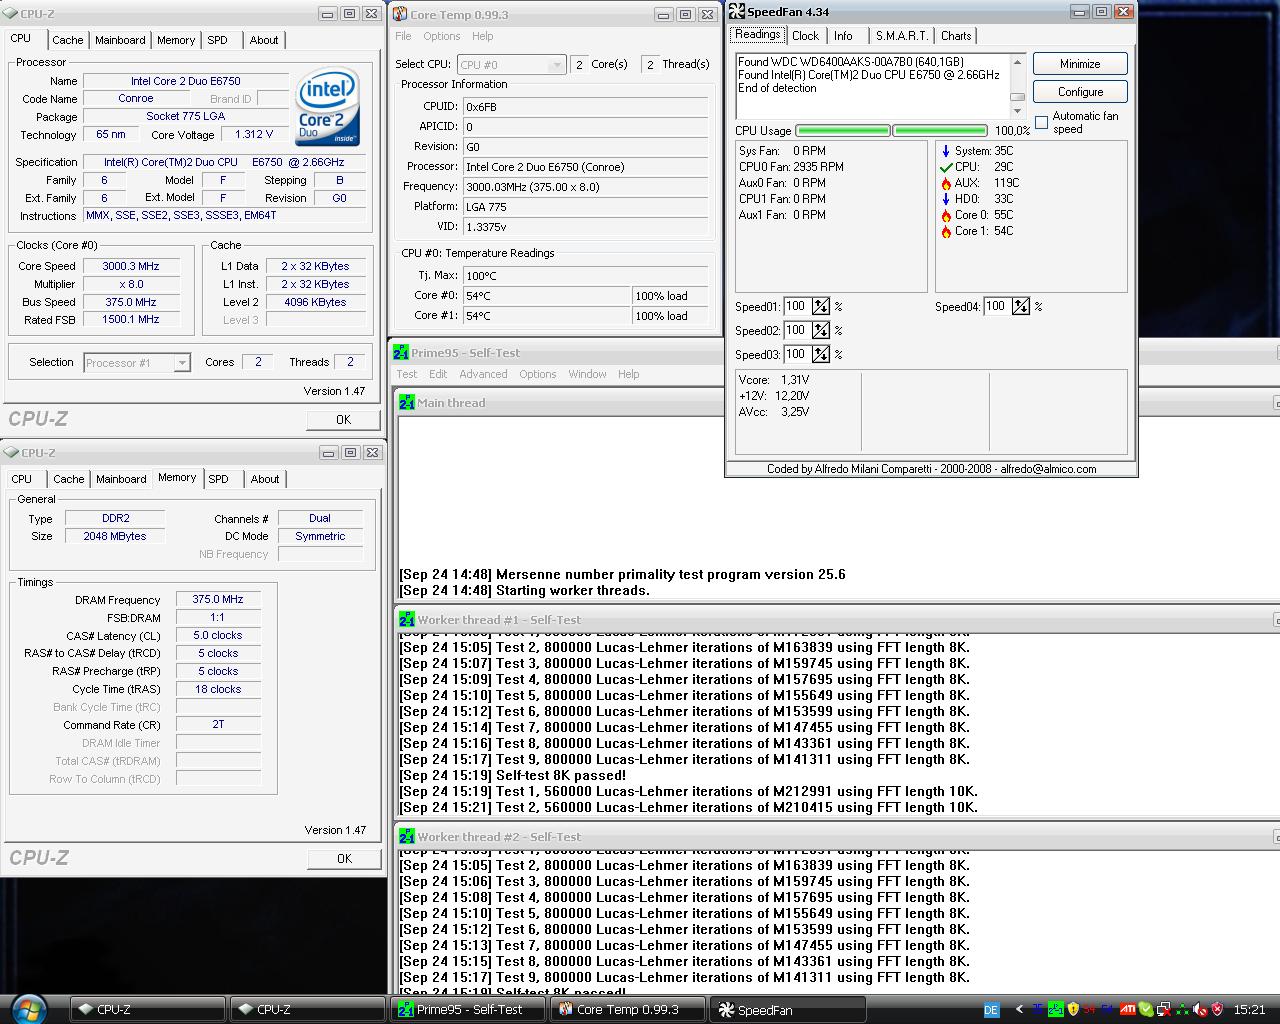Click the flame icon beside Core 0 in SpeedFan
Screen dimensions: 1280x1024
(946, 215)
